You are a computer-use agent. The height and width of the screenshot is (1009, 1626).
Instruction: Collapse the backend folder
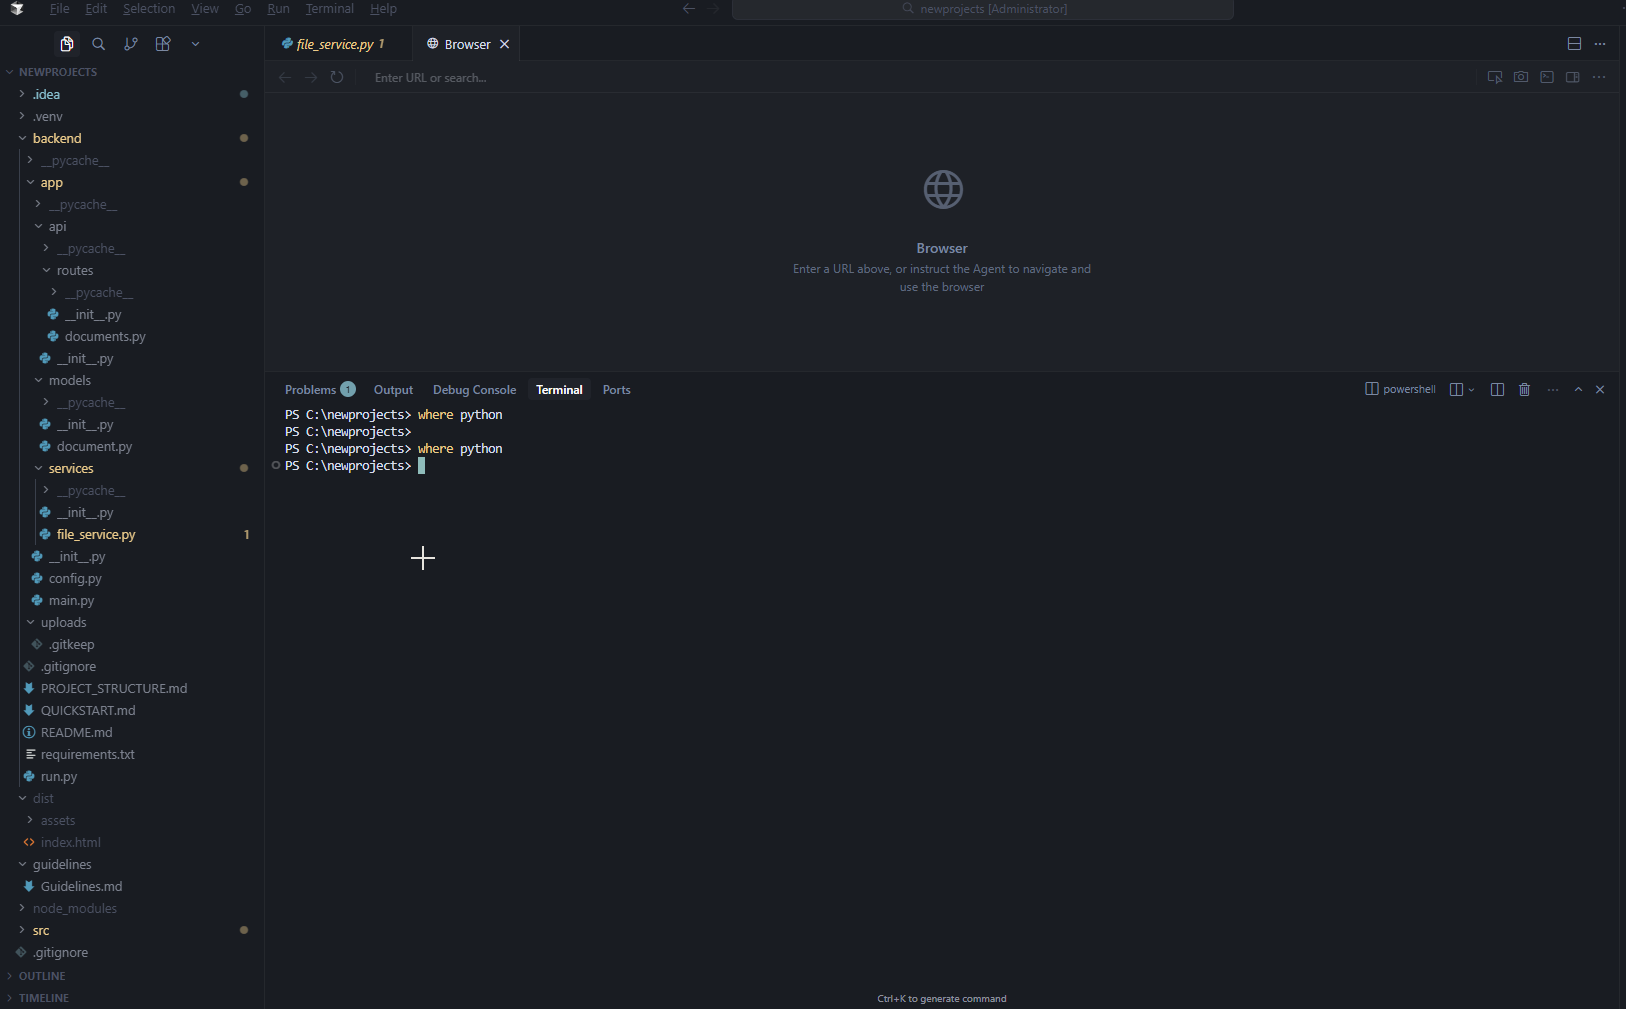pos(132,138)
